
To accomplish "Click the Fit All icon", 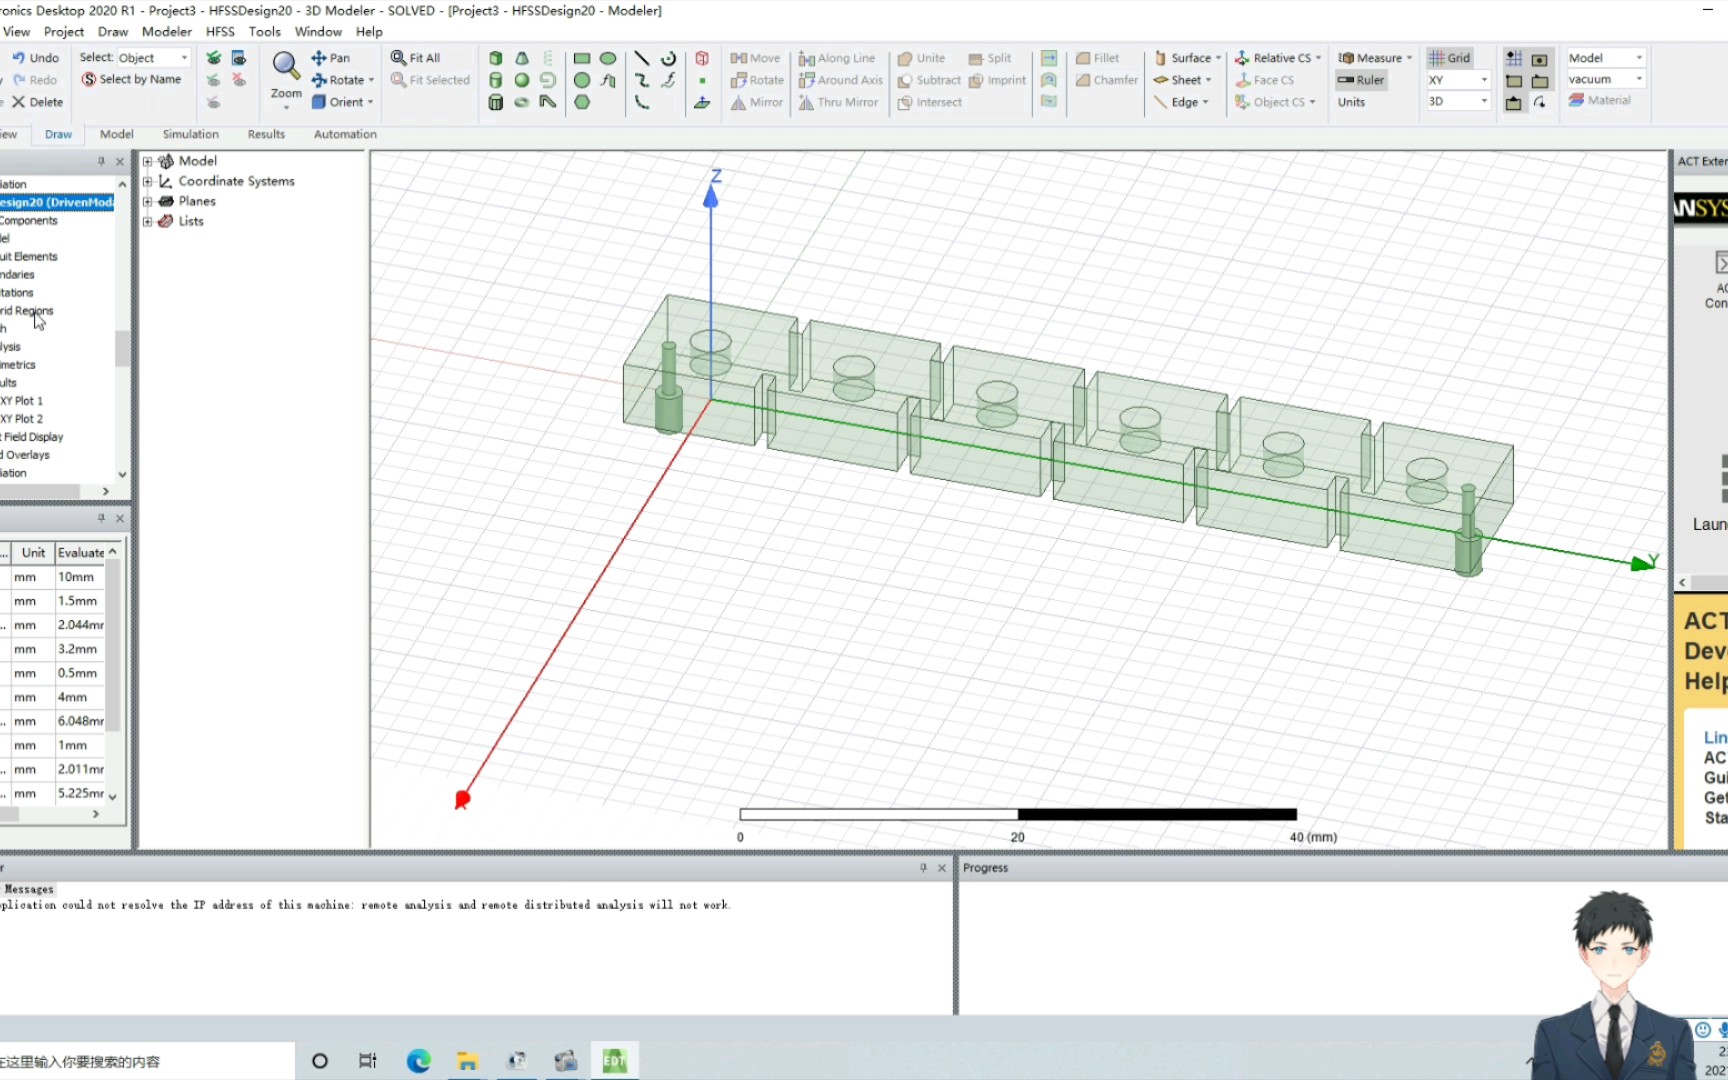I will click(x=398, y=58).
